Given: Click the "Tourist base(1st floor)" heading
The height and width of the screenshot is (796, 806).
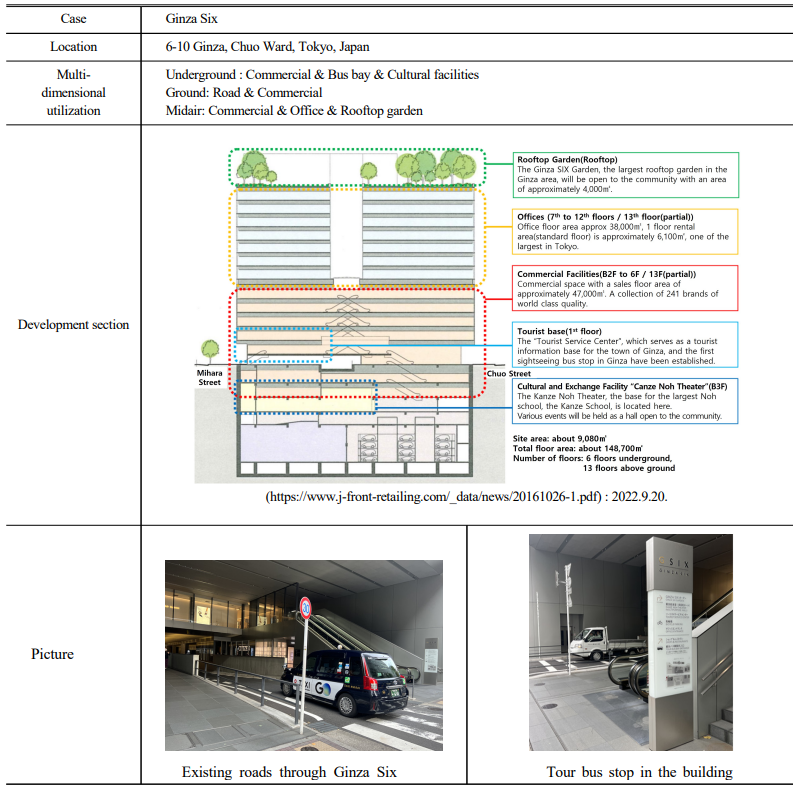Looking at the screenshot, I should pyautogui.click(x=559, y=331).
